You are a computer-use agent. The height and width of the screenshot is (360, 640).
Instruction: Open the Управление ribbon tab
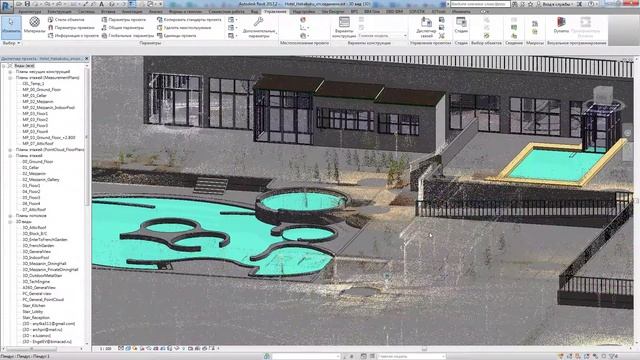275,12
